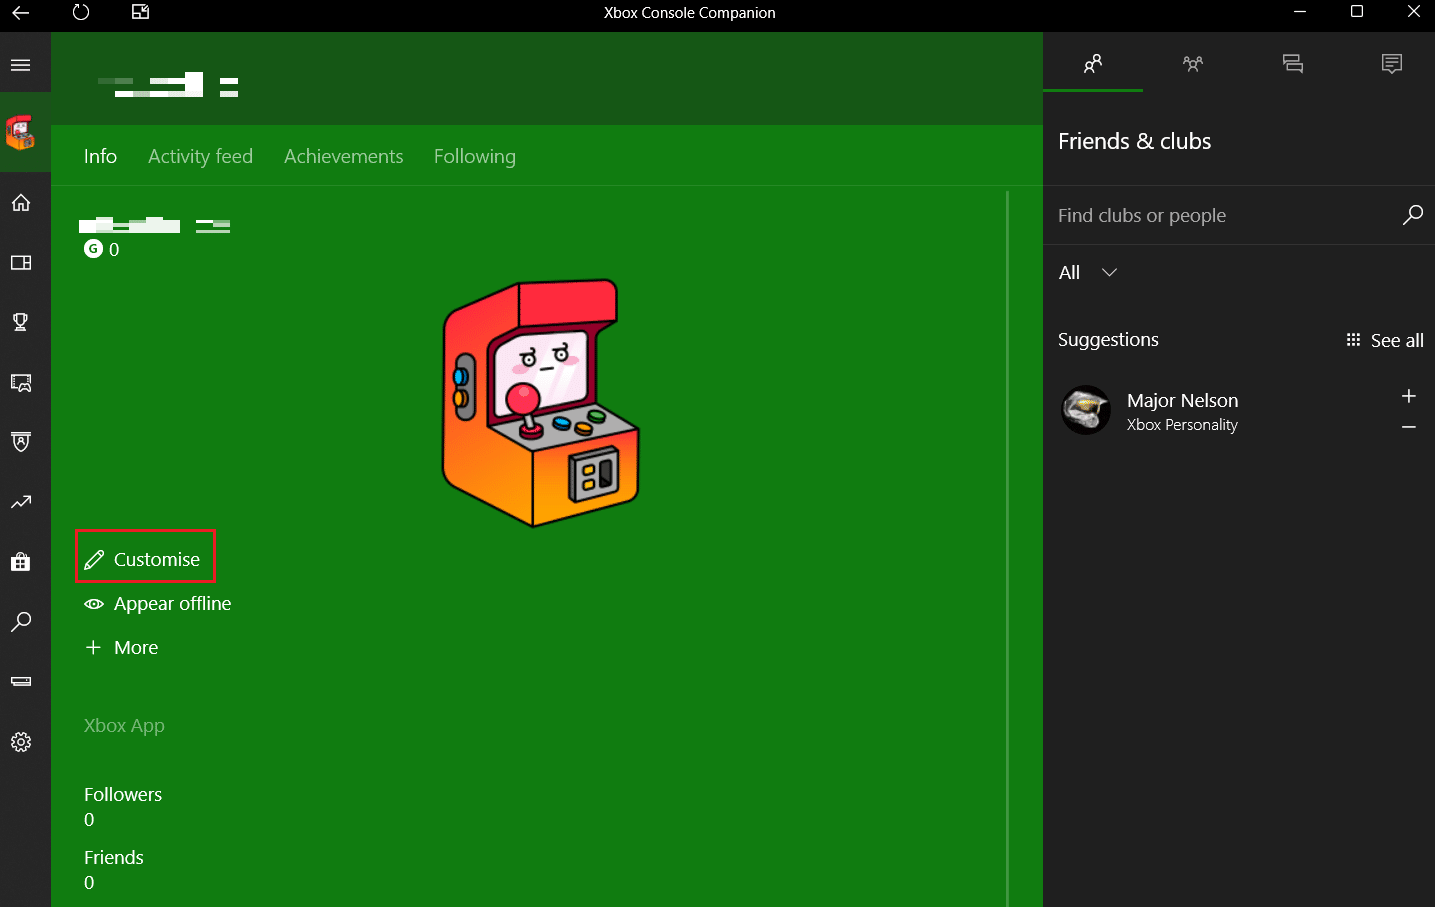This screenshot has width=1435, height=907.
Task: Remove Major Nelson suggestion with minus
Action: coord(1409,427)
